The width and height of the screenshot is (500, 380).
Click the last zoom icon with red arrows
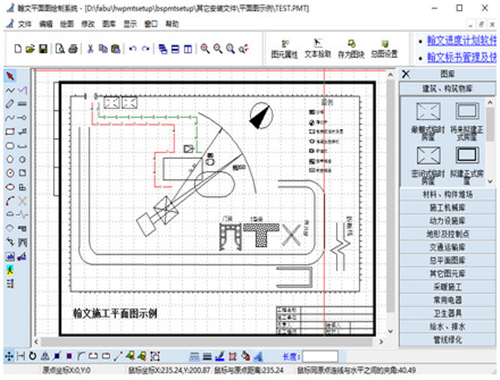point(244,49)
